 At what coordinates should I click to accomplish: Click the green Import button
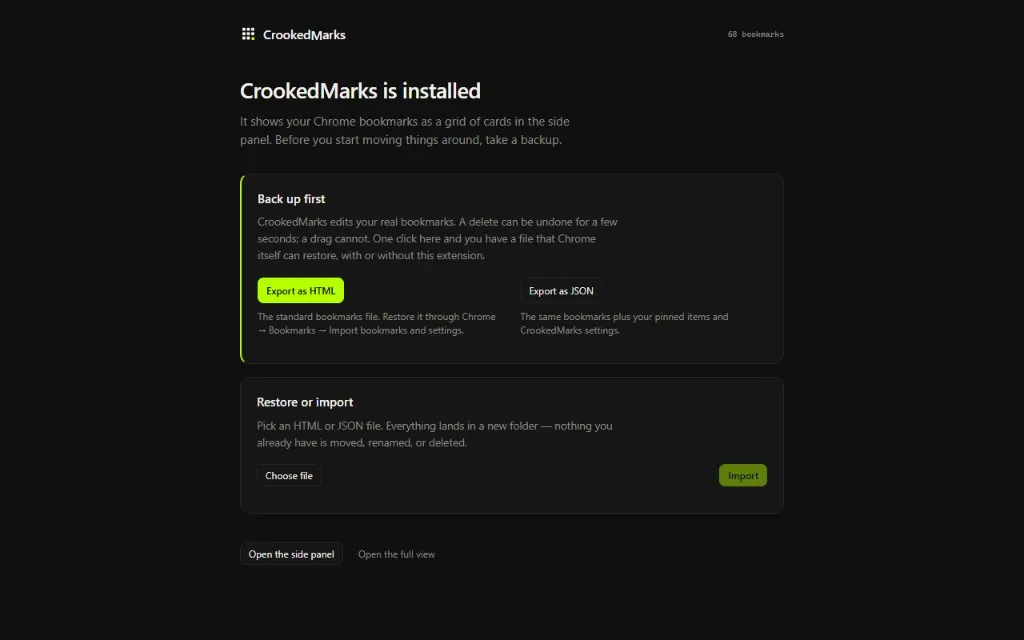[743, 475]
